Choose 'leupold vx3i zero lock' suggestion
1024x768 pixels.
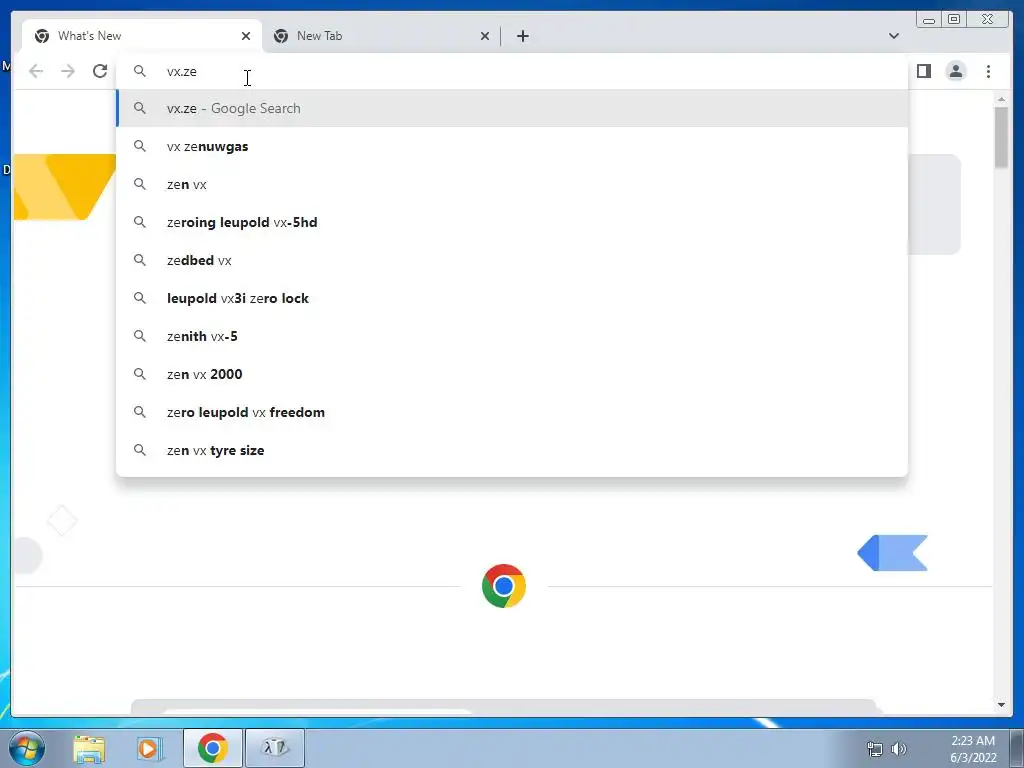click(512, 298)
